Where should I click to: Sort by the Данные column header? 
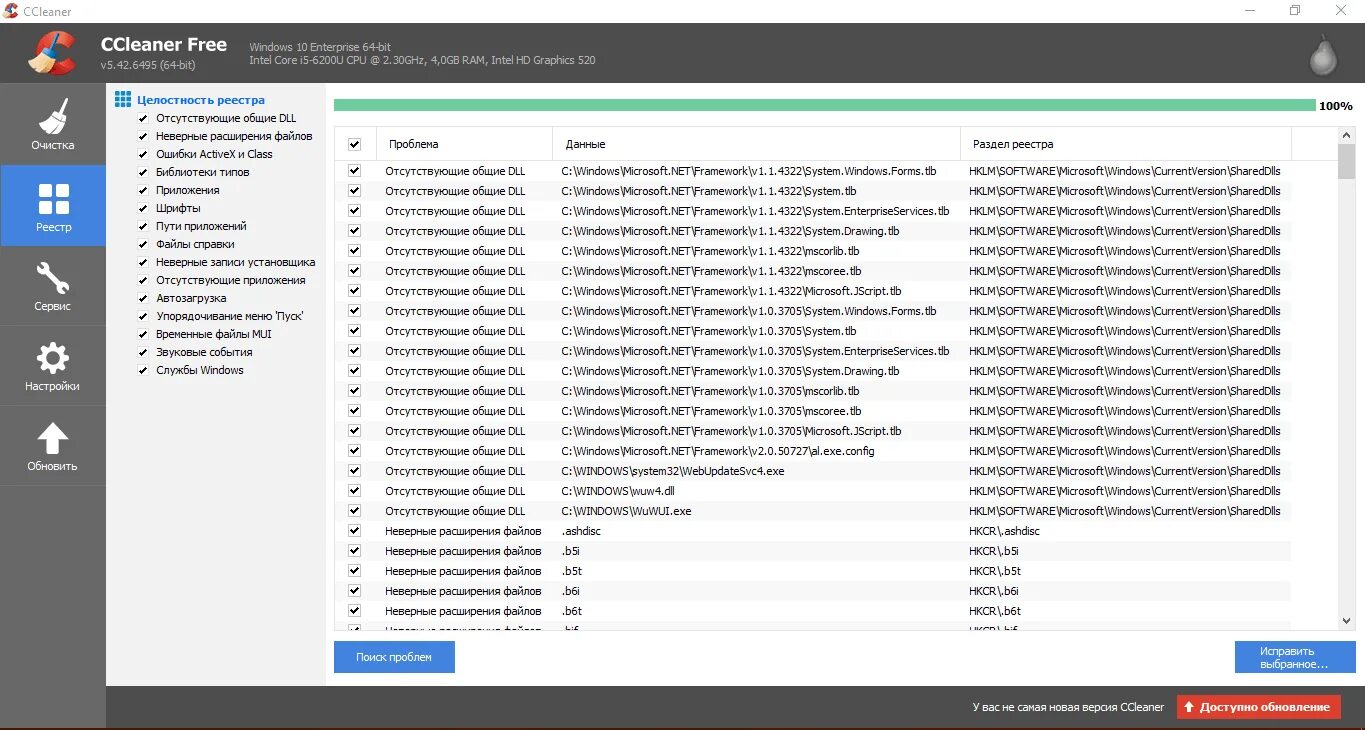point(756,144)
